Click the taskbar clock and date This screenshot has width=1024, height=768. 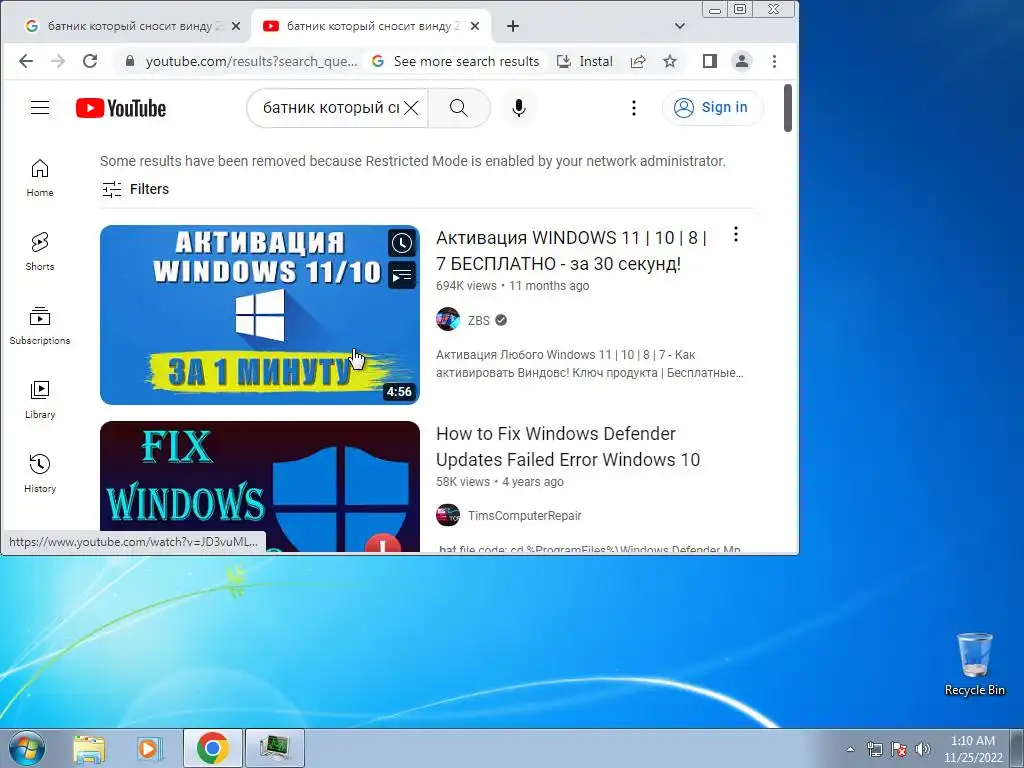click(973, 749)
